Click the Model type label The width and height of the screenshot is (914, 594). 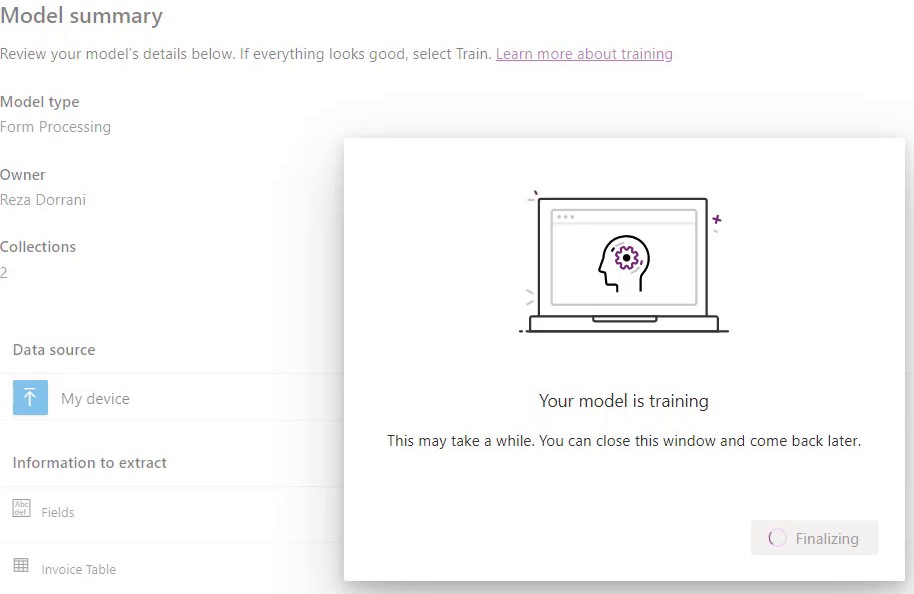point(40,102)
